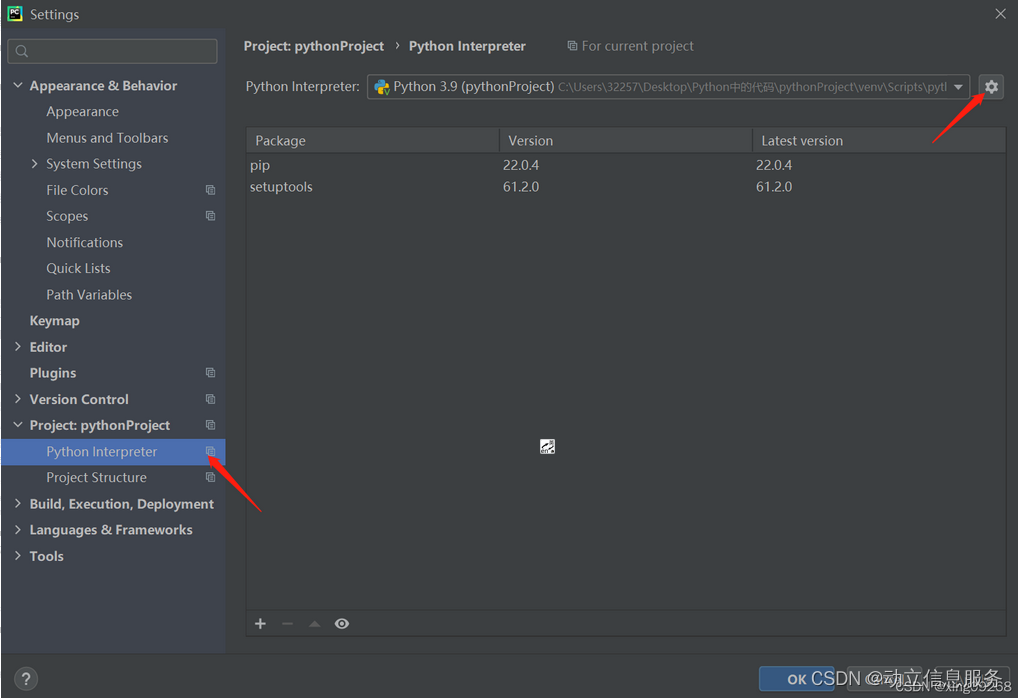Select Appearance settings page
Screen dimensions: 1018x698
coord(82,112)
